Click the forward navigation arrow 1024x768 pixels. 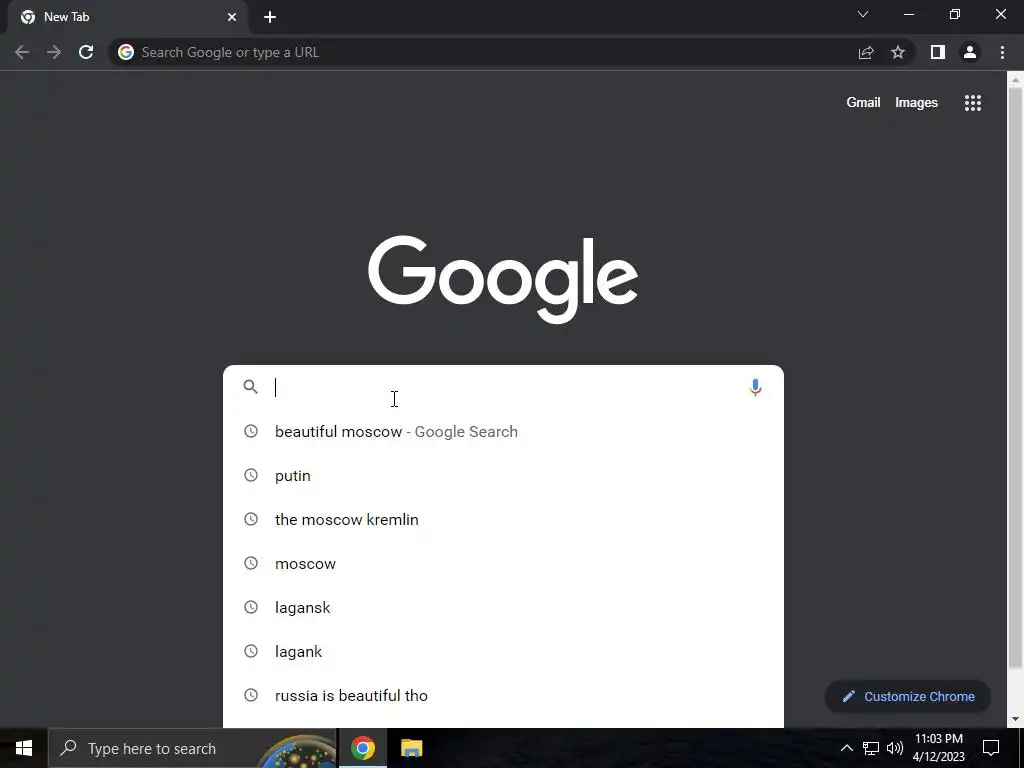[54, 52]
